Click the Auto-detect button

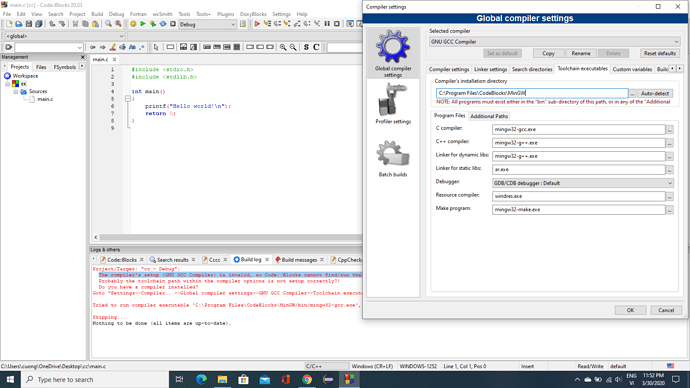(x=654, y=93)
